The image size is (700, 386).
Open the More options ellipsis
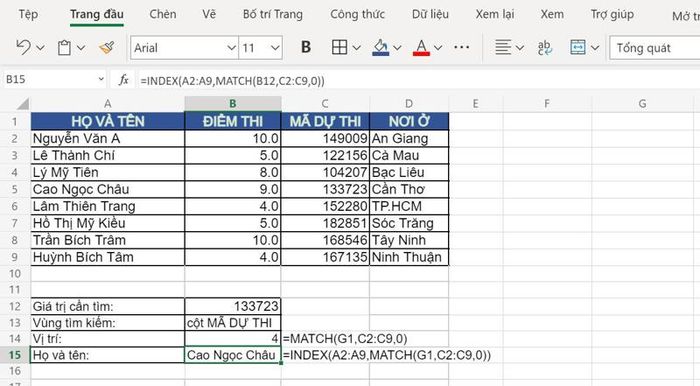pos(461,47)
